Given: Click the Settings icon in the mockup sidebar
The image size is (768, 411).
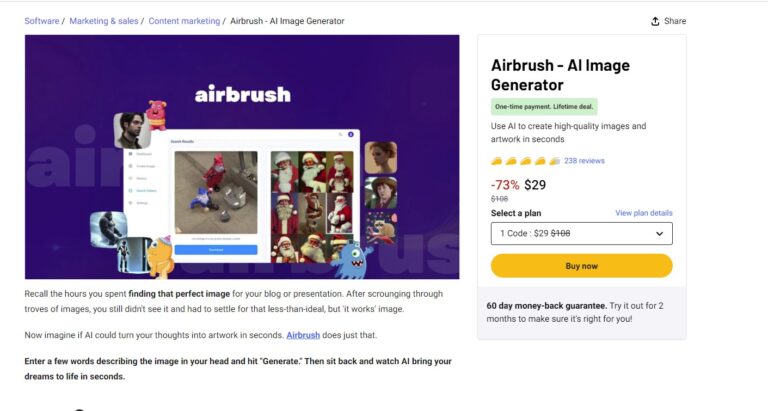Looking at the screenshot, I should tap(130, 203).
